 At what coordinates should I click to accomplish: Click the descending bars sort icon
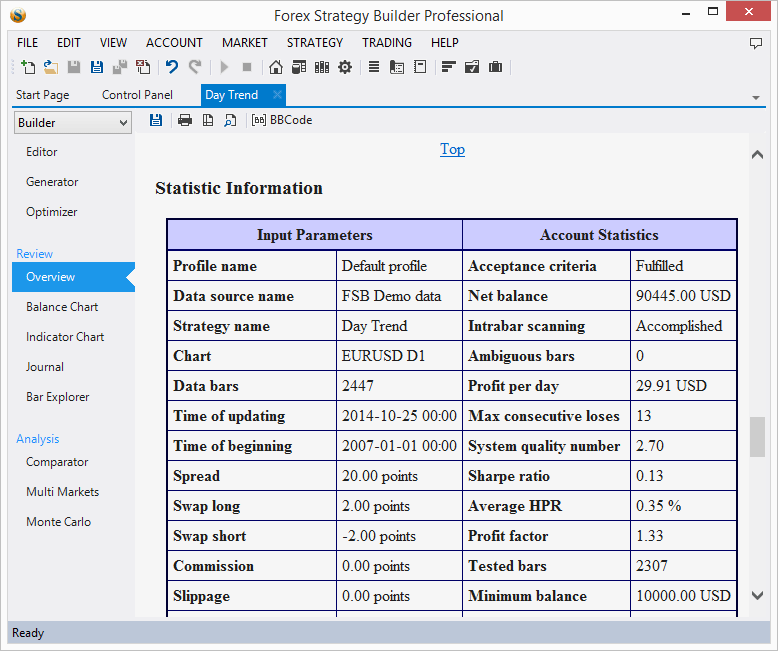[x=449, y=67]
